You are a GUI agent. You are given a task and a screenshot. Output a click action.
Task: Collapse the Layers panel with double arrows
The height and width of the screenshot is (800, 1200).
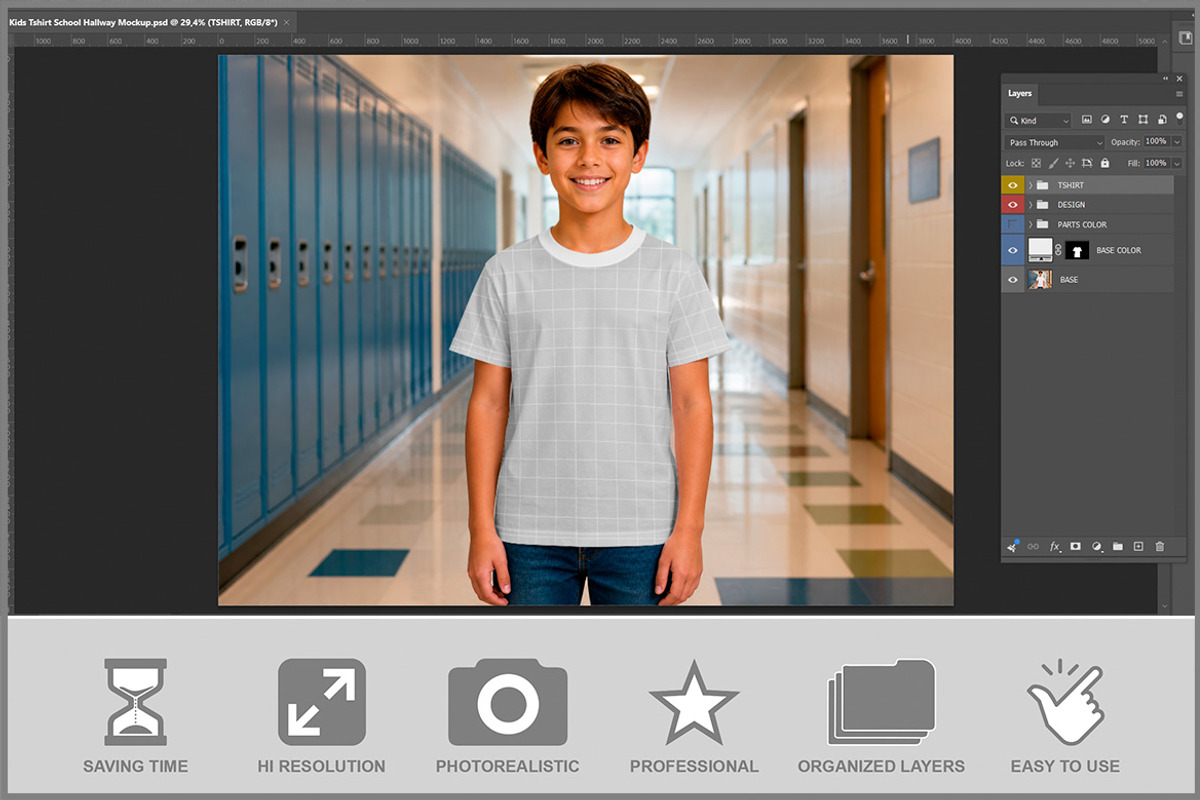[x=1166, y=78]
